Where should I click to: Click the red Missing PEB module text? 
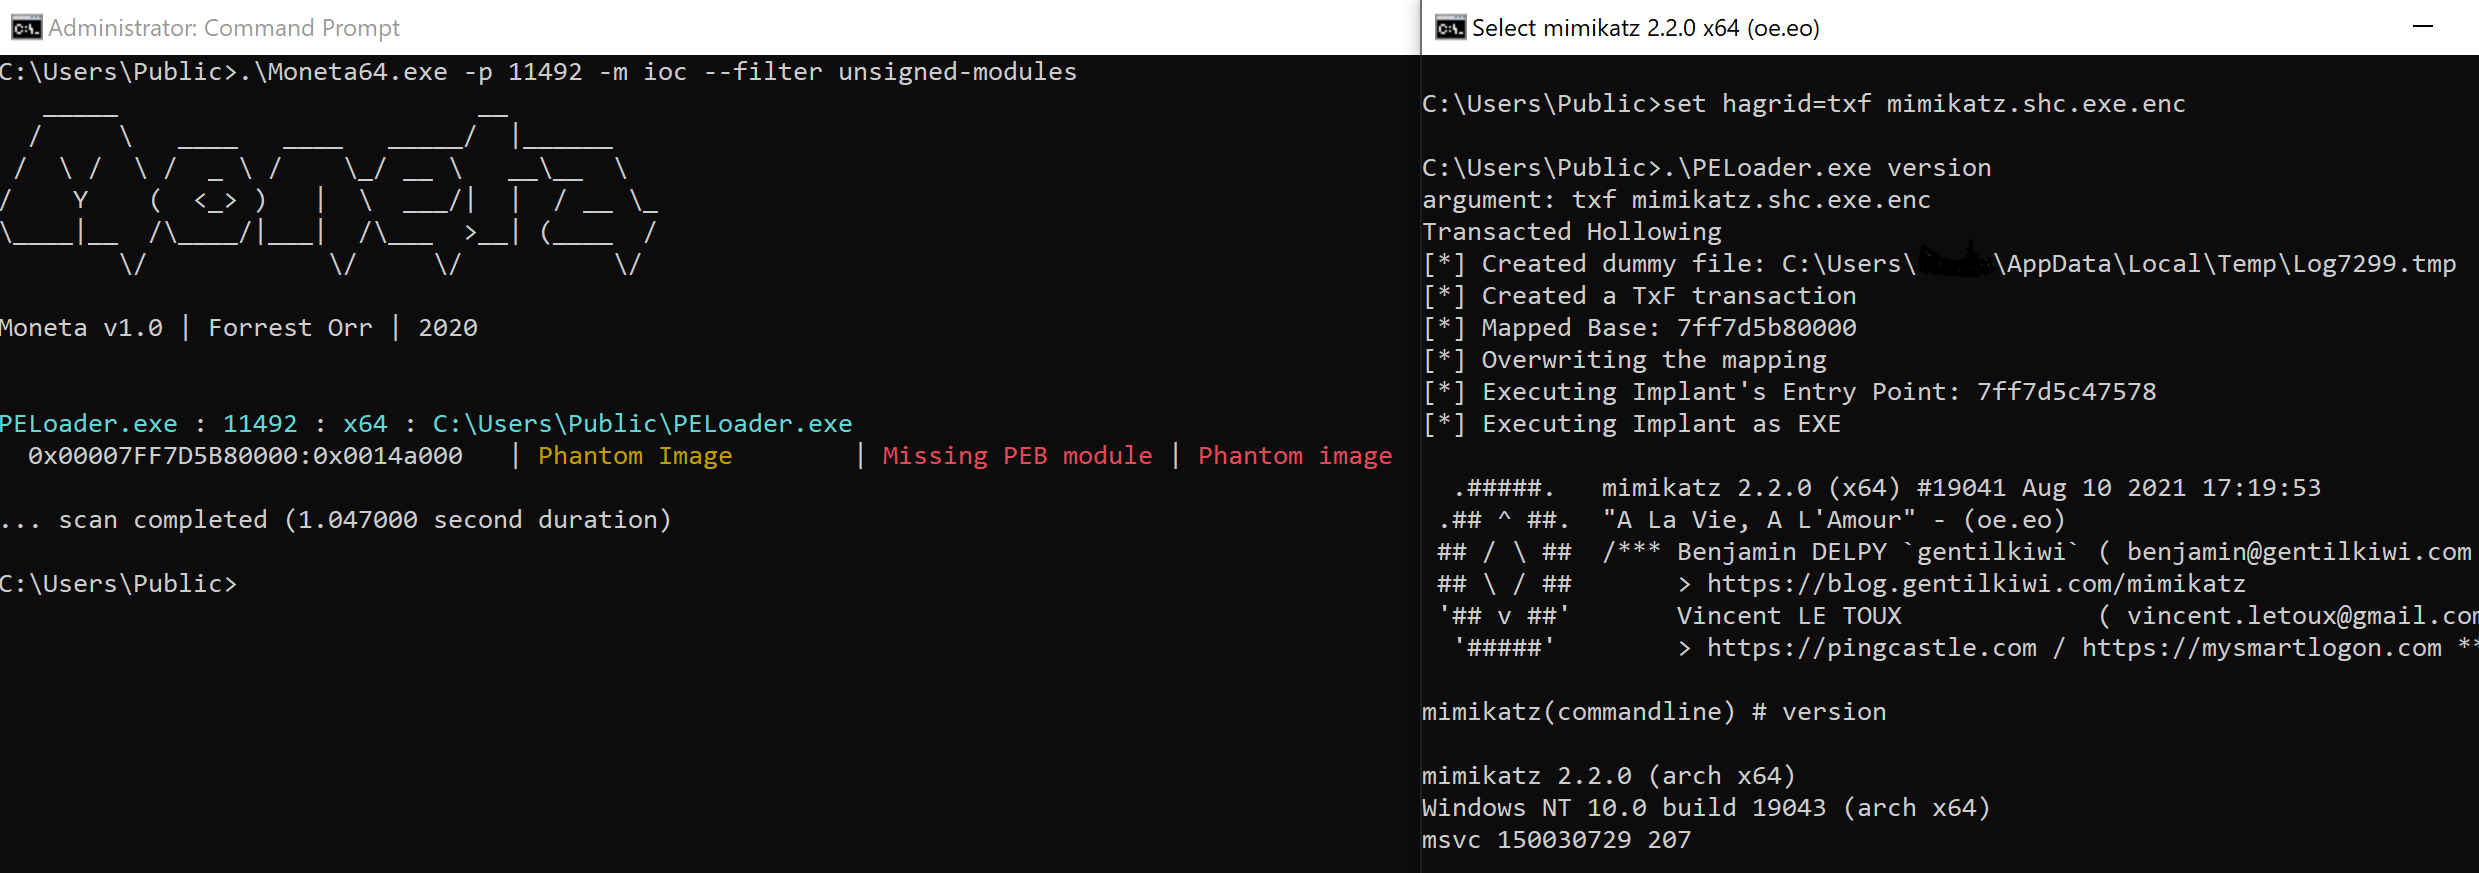click(1017, 456)
